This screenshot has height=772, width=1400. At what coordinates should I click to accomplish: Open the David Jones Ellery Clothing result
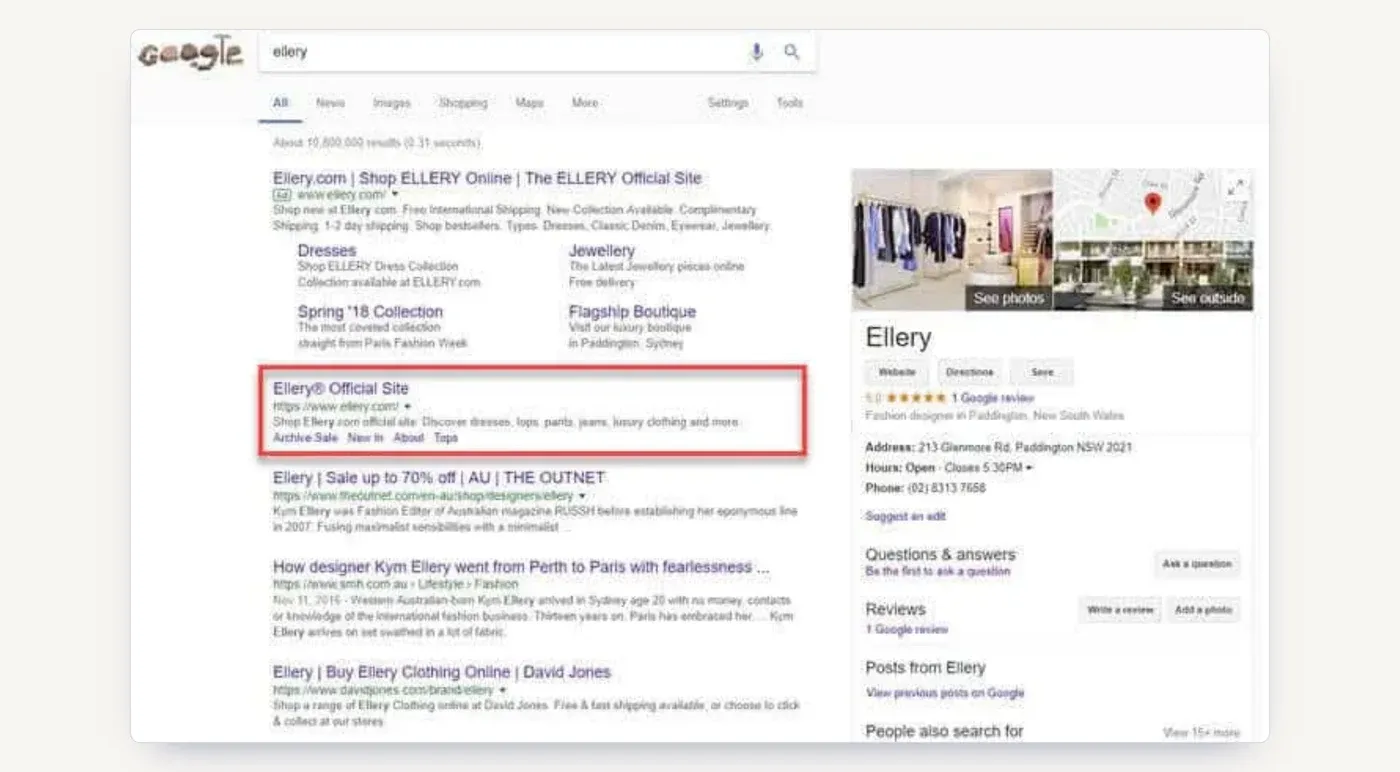441,672
